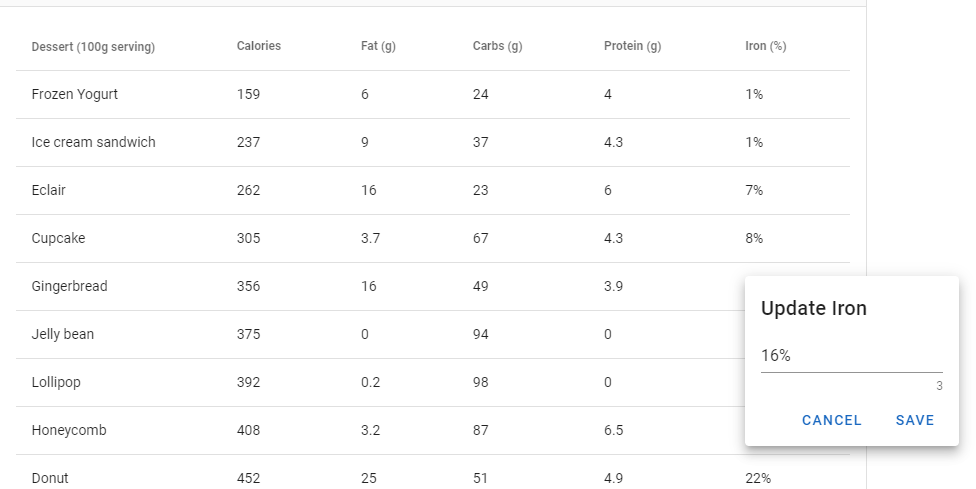Image resolution: width=976 pixels, height=489 pixels.
Task: Click the Save button in Update Iron dialog
Action: 914,420
